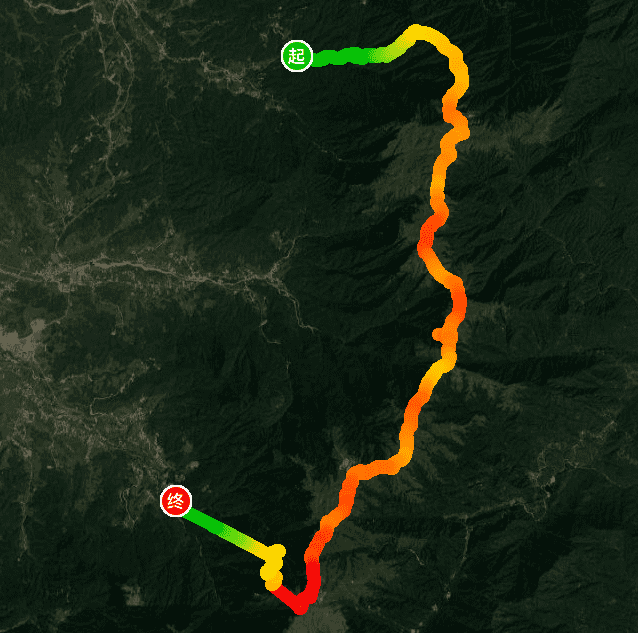
Task: Select the dark red-orange track segment mid-route
Action: click(430, 231)
